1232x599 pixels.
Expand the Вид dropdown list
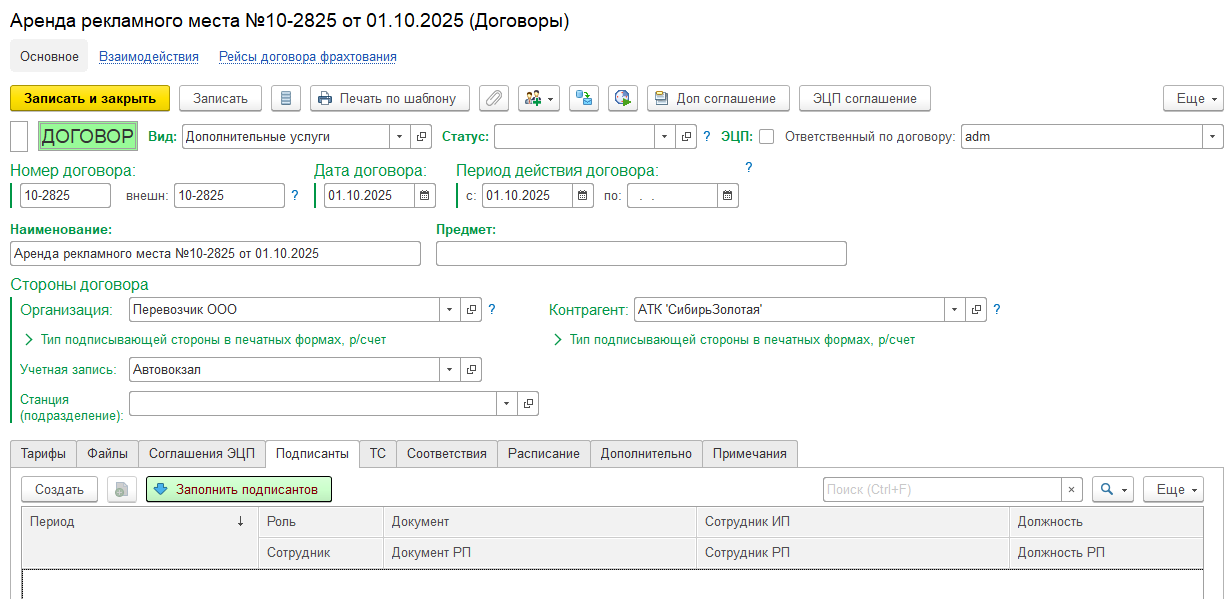tap(400, 137)
